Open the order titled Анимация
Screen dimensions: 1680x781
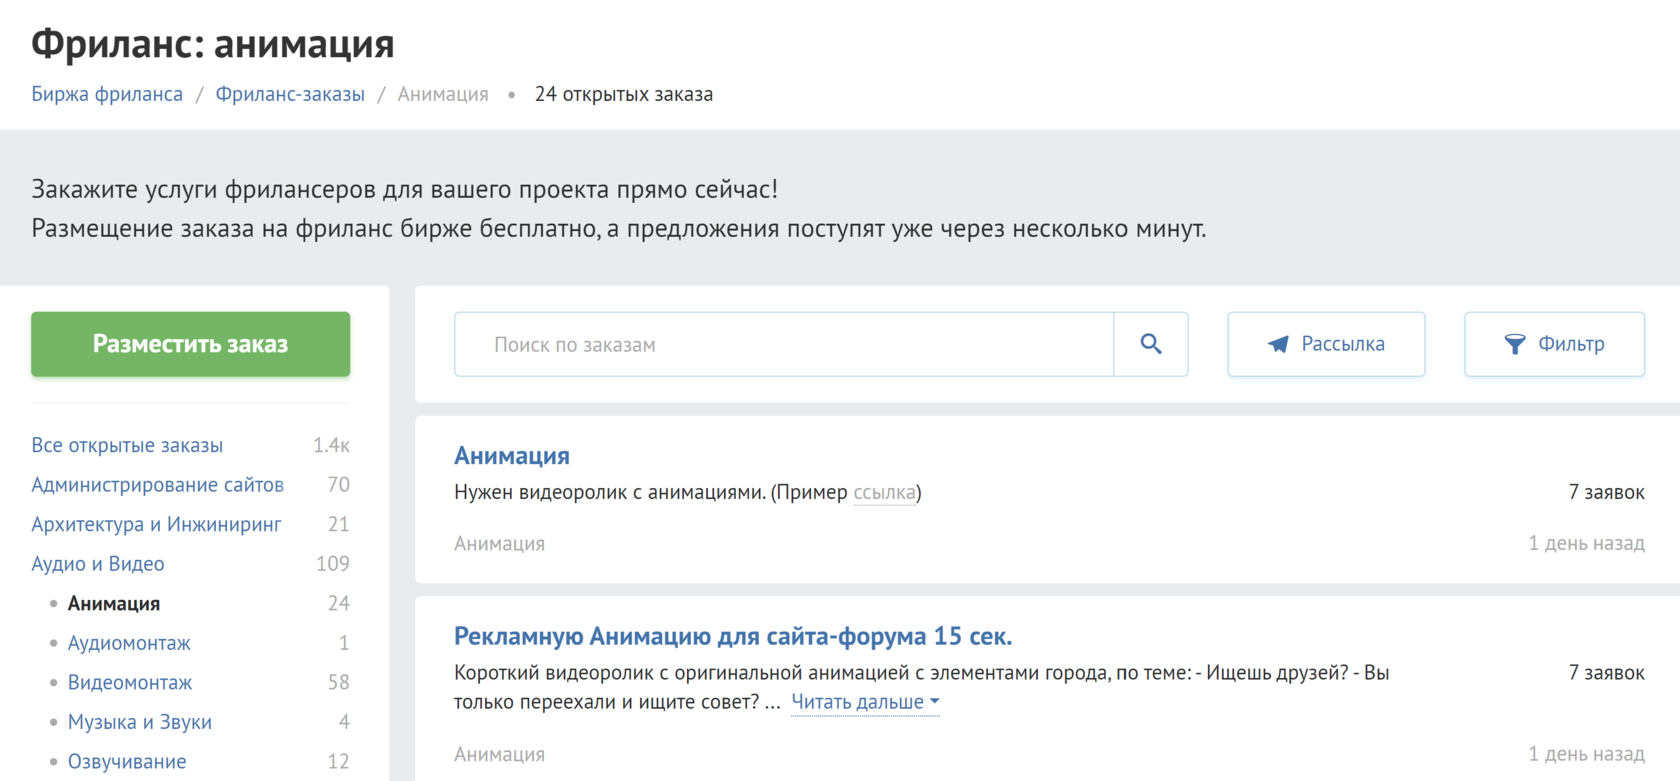coord(512,456)
